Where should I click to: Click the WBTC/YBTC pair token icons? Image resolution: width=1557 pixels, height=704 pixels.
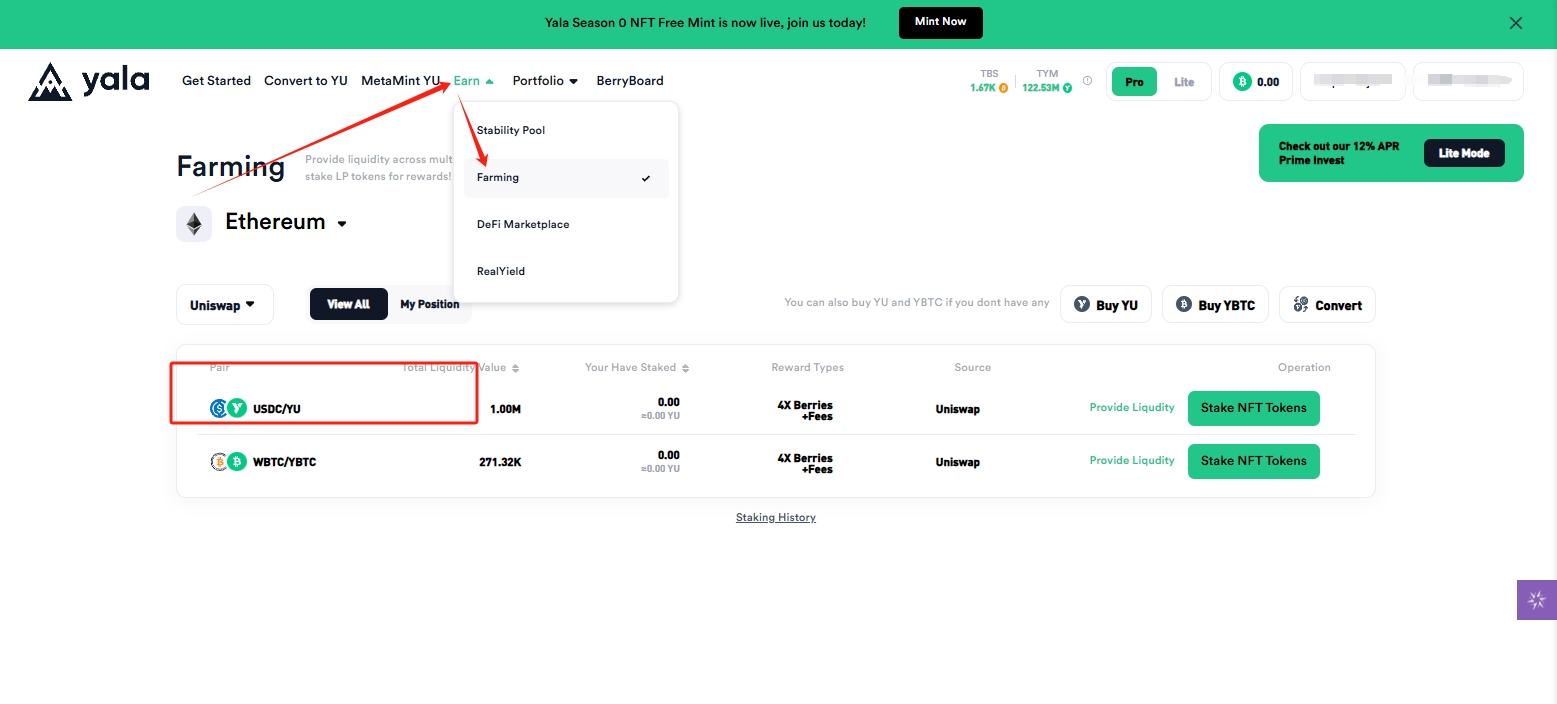coord(227,461)
